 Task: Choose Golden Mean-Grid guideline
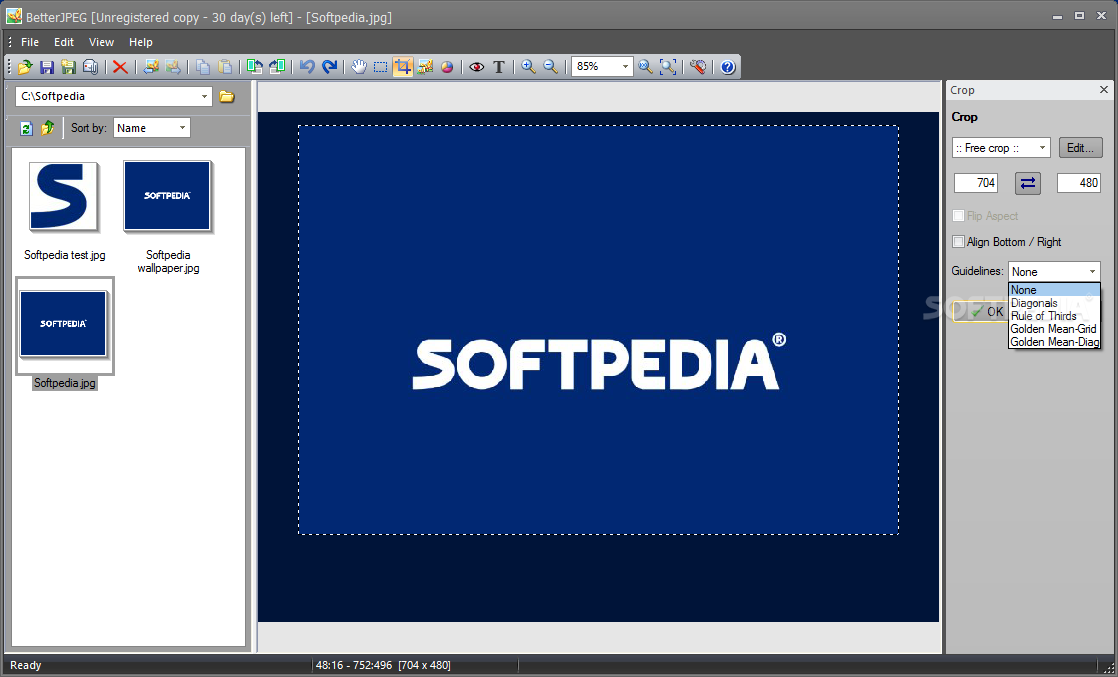pyautogui.click(x=1055, y=329)
